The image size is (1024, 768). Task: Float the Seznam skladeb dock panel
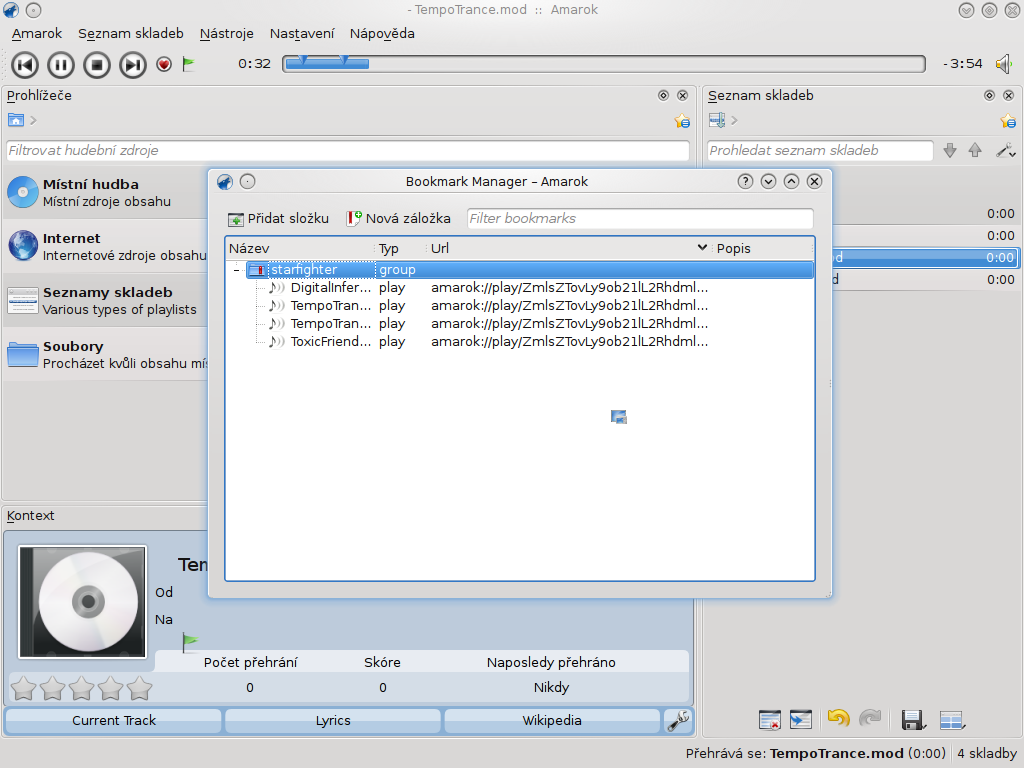989,95
